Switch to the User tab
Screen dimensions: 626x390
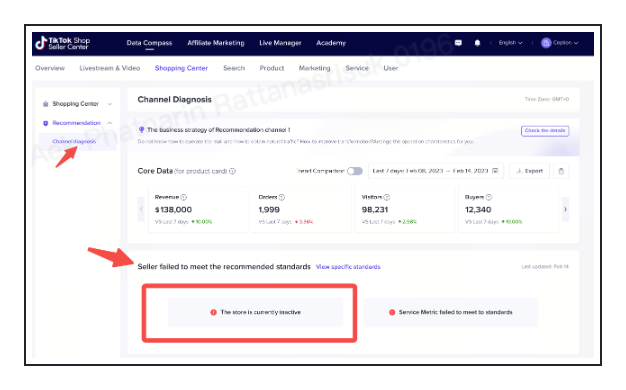point(391,68)
